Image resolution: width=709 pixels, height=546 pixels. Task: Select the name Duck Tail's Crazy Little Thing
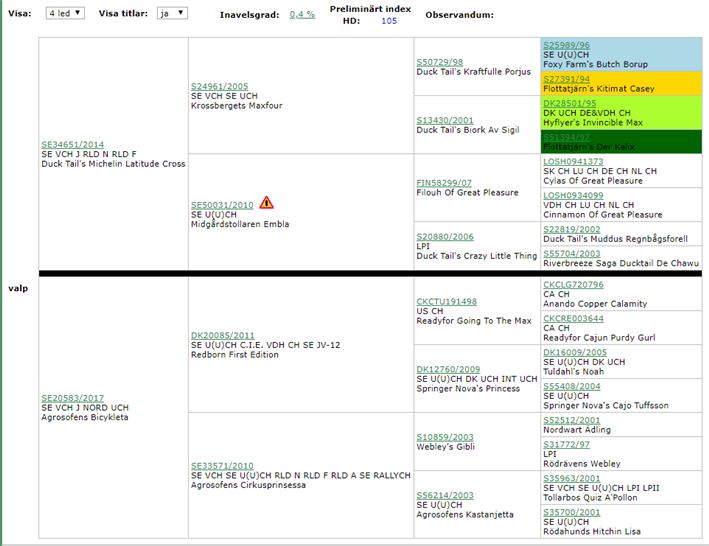[x=477, y=256]
